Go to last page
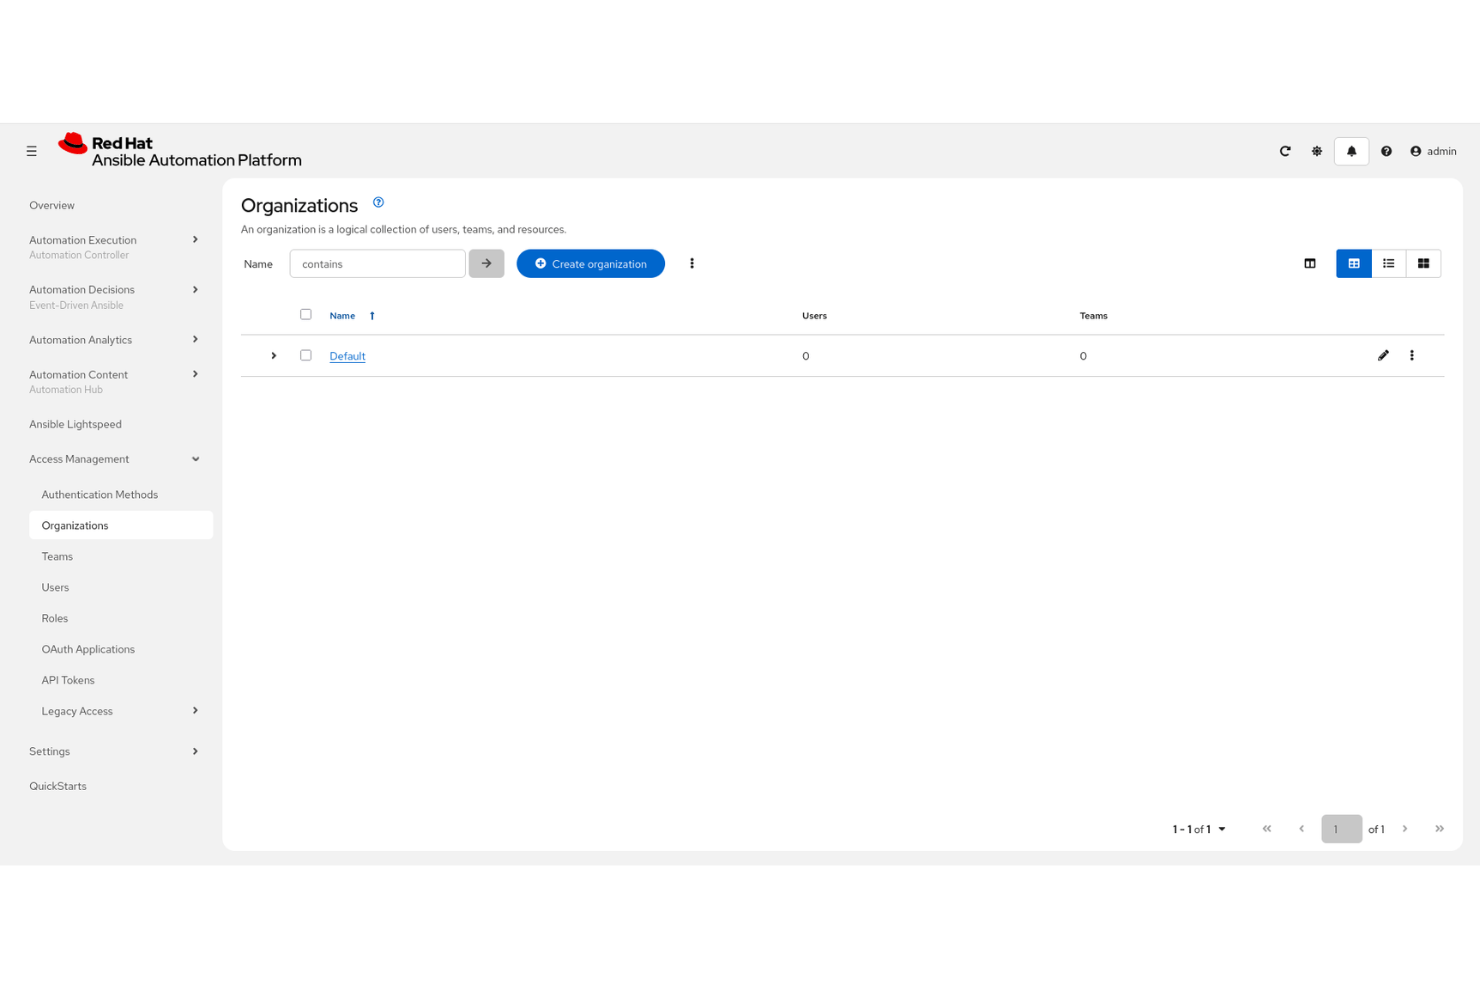This screenshot has height=987, width=1480. pyautogui.click(x=1439, y=829)
